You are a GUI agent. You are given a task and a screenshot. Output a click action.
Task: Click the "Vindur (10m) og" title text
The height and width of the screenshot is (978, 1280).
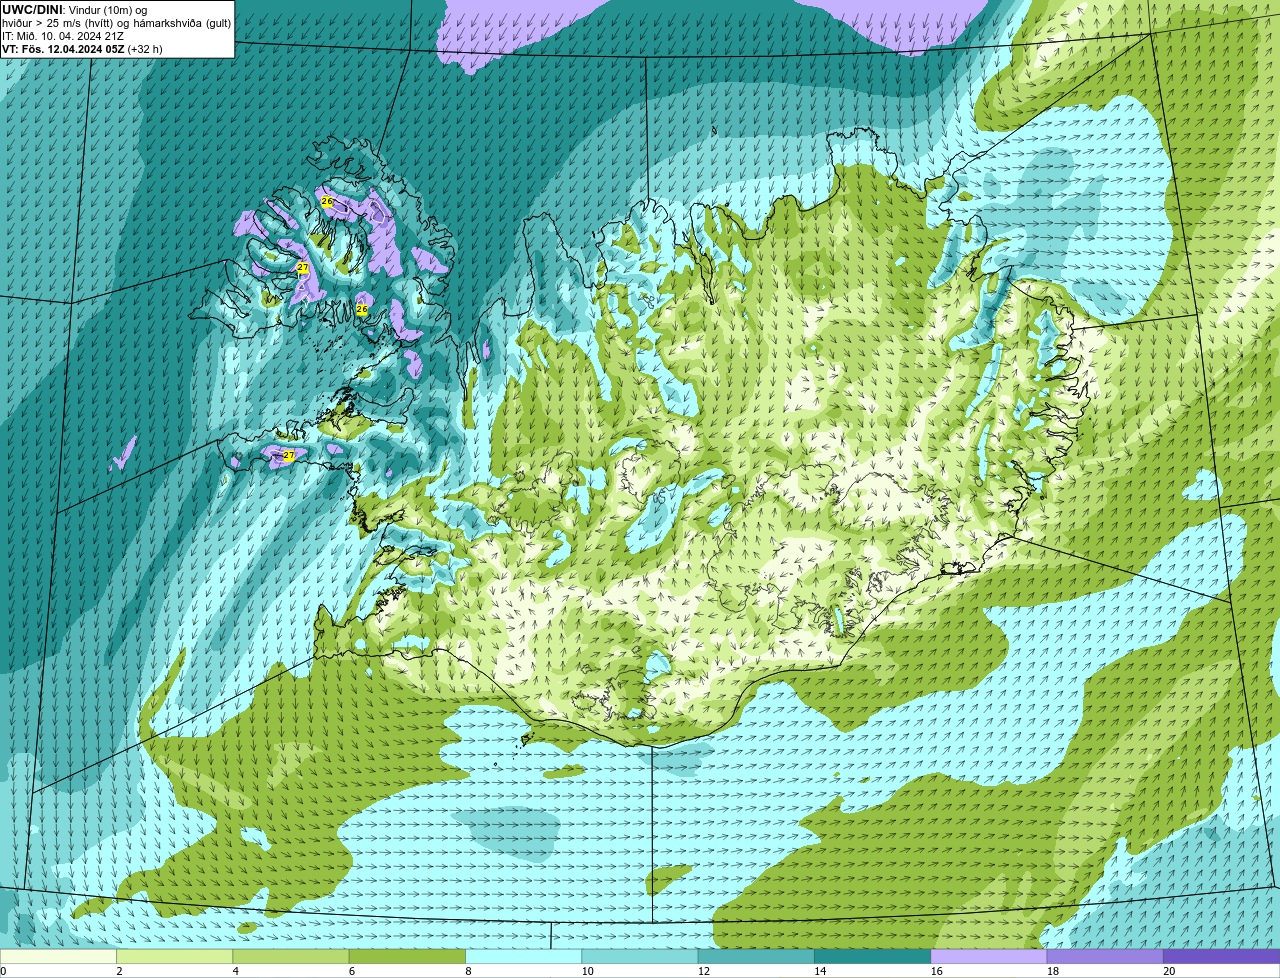(108, 10)
